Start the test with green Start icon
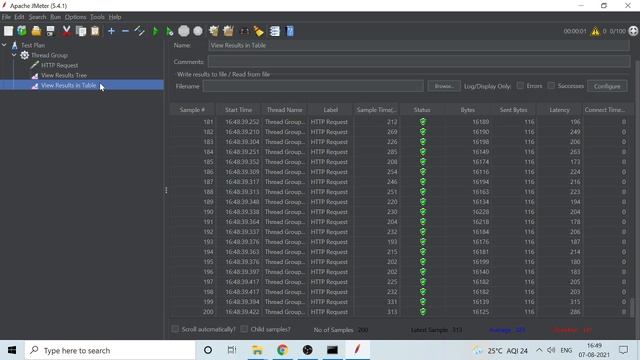Image resolution: width=640 pixels, height=360 pixels. tap(155, 31)
